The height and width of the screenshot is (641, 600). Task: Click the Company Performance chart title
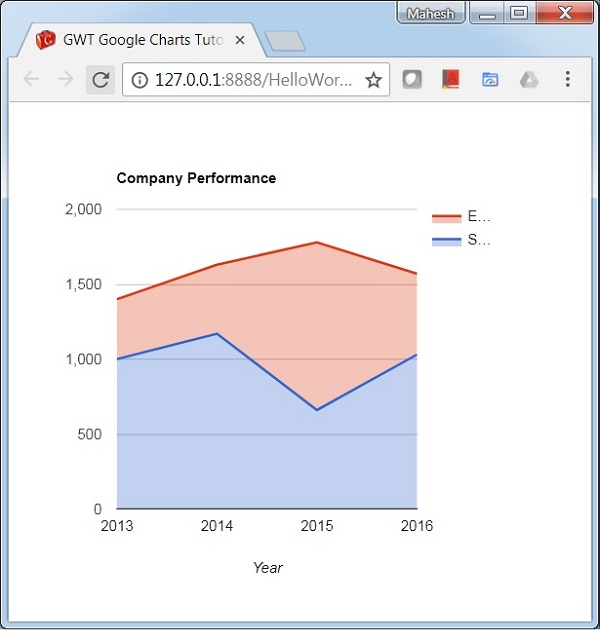[196, 178]
